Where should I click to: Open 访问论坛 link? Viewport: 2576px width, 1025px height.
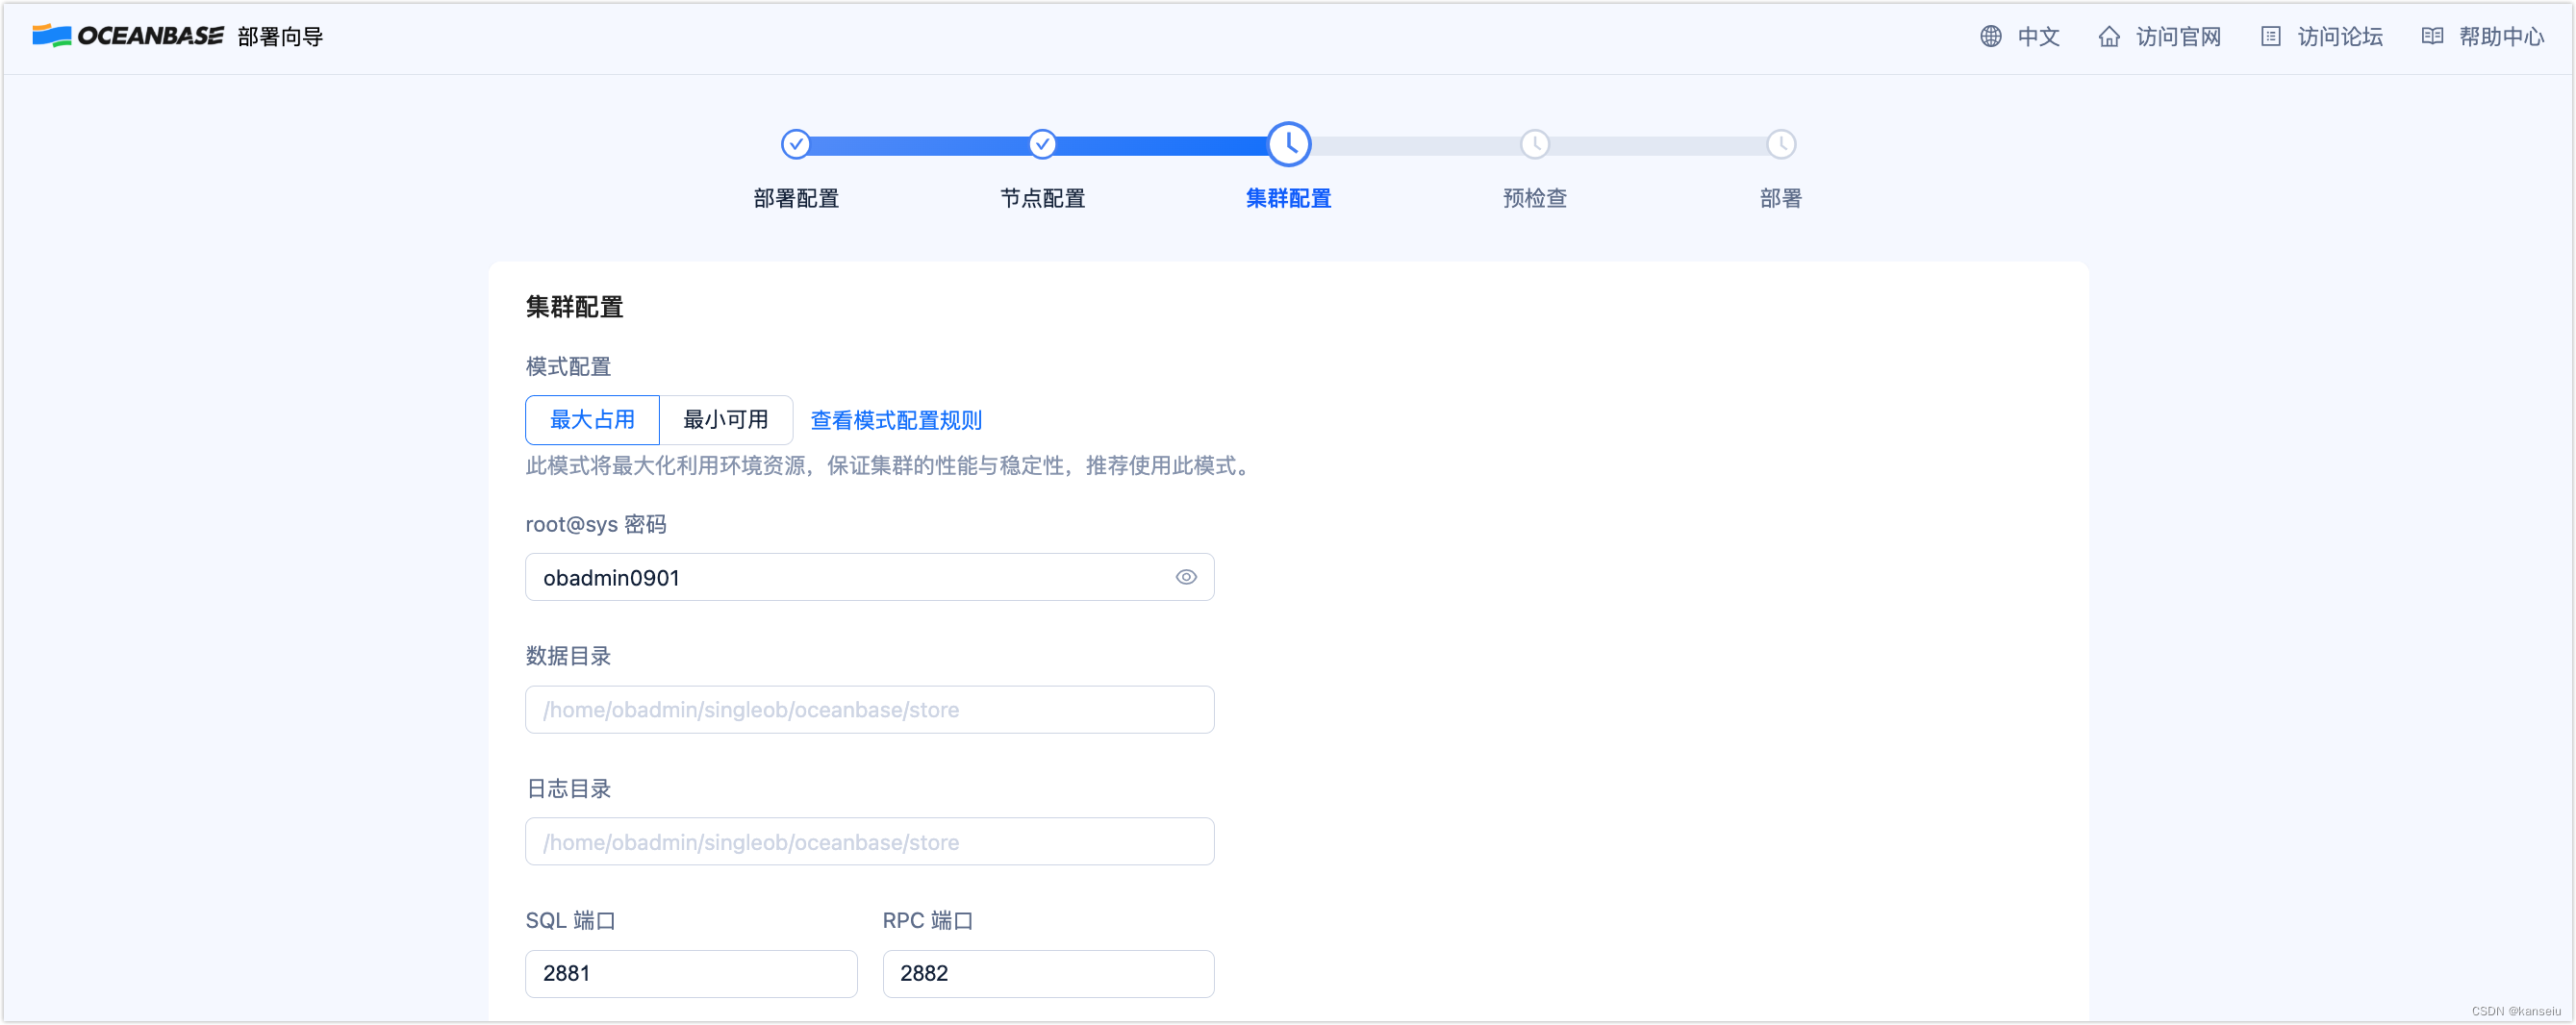click(x=2339, y=36)
